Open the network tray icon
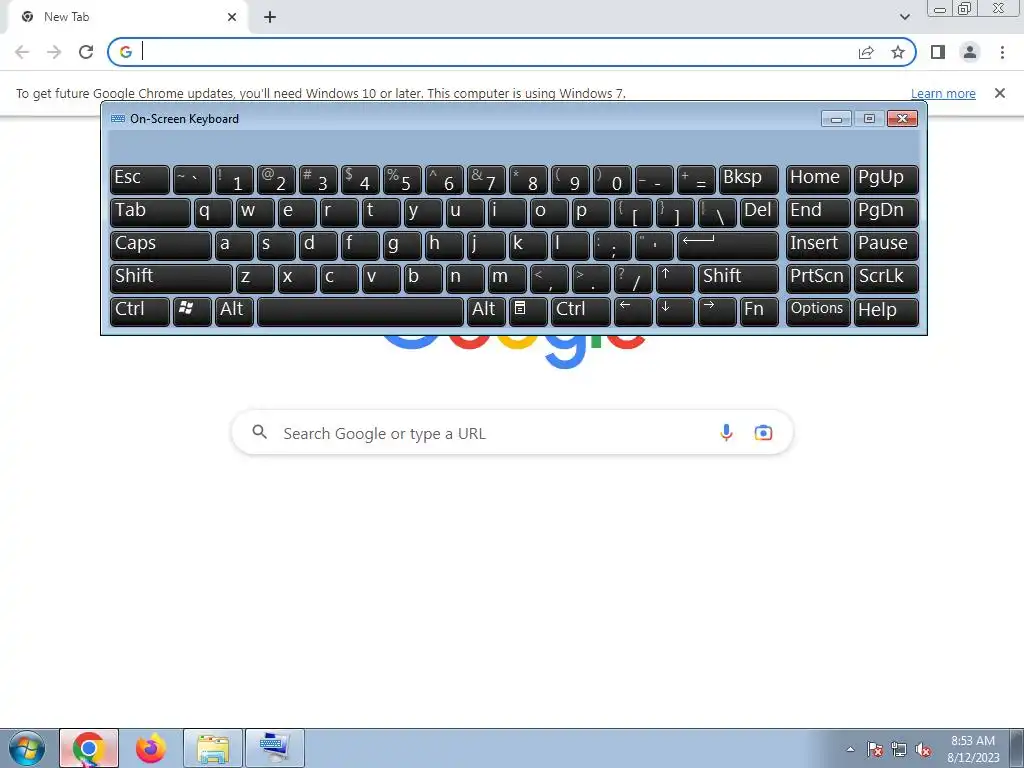The height and width of the screenshot is (768, 1024). point(899,749)
